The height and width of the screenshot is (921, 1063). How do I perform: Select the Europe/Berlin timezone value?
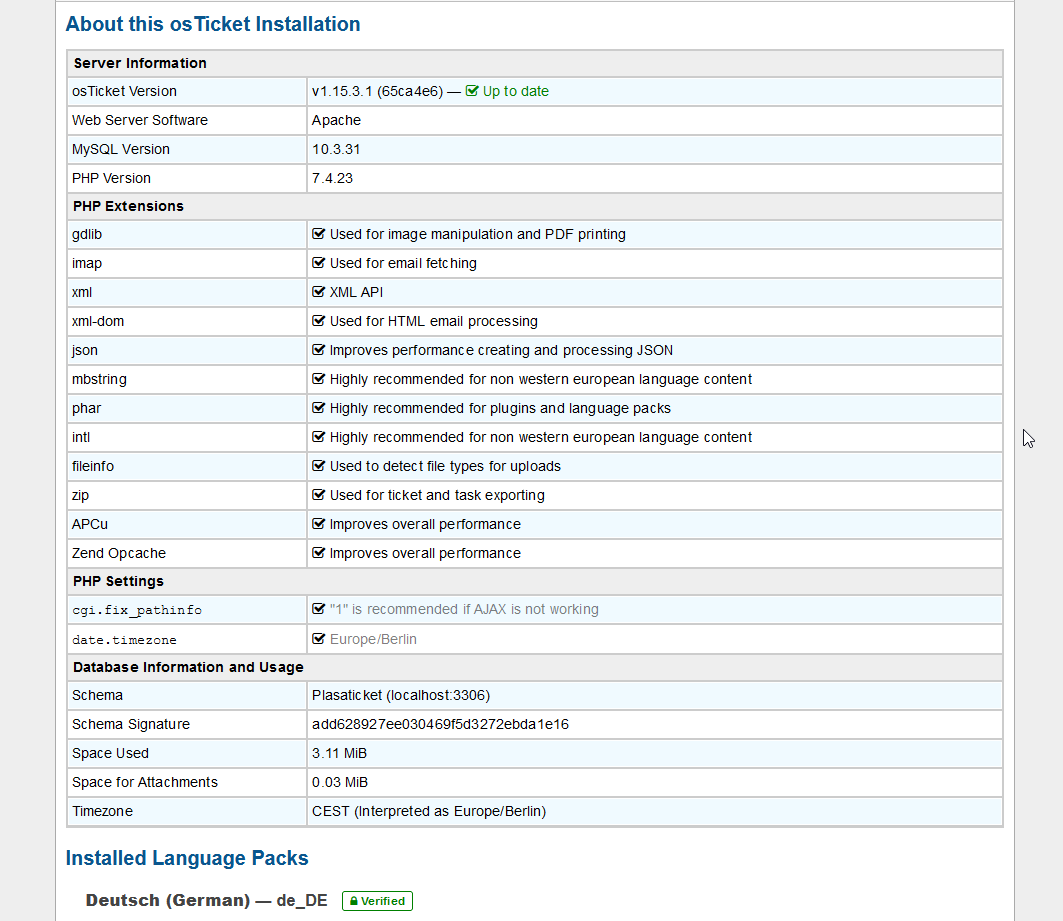click(373, 639)
